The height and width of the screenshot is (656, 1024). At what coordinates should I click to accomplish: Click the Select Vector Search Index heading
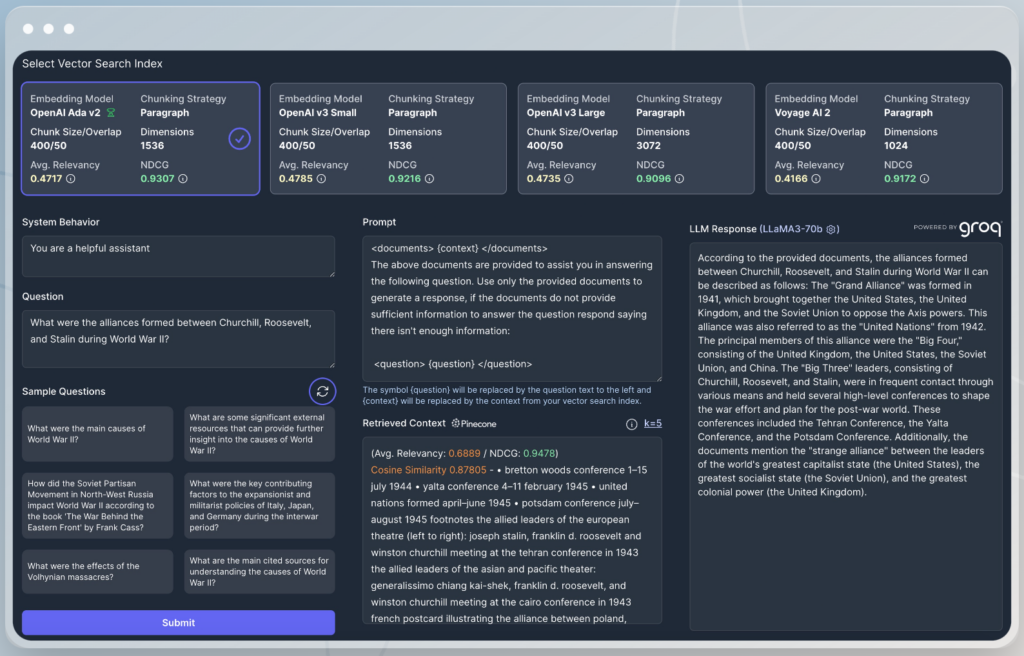(92, 63)
